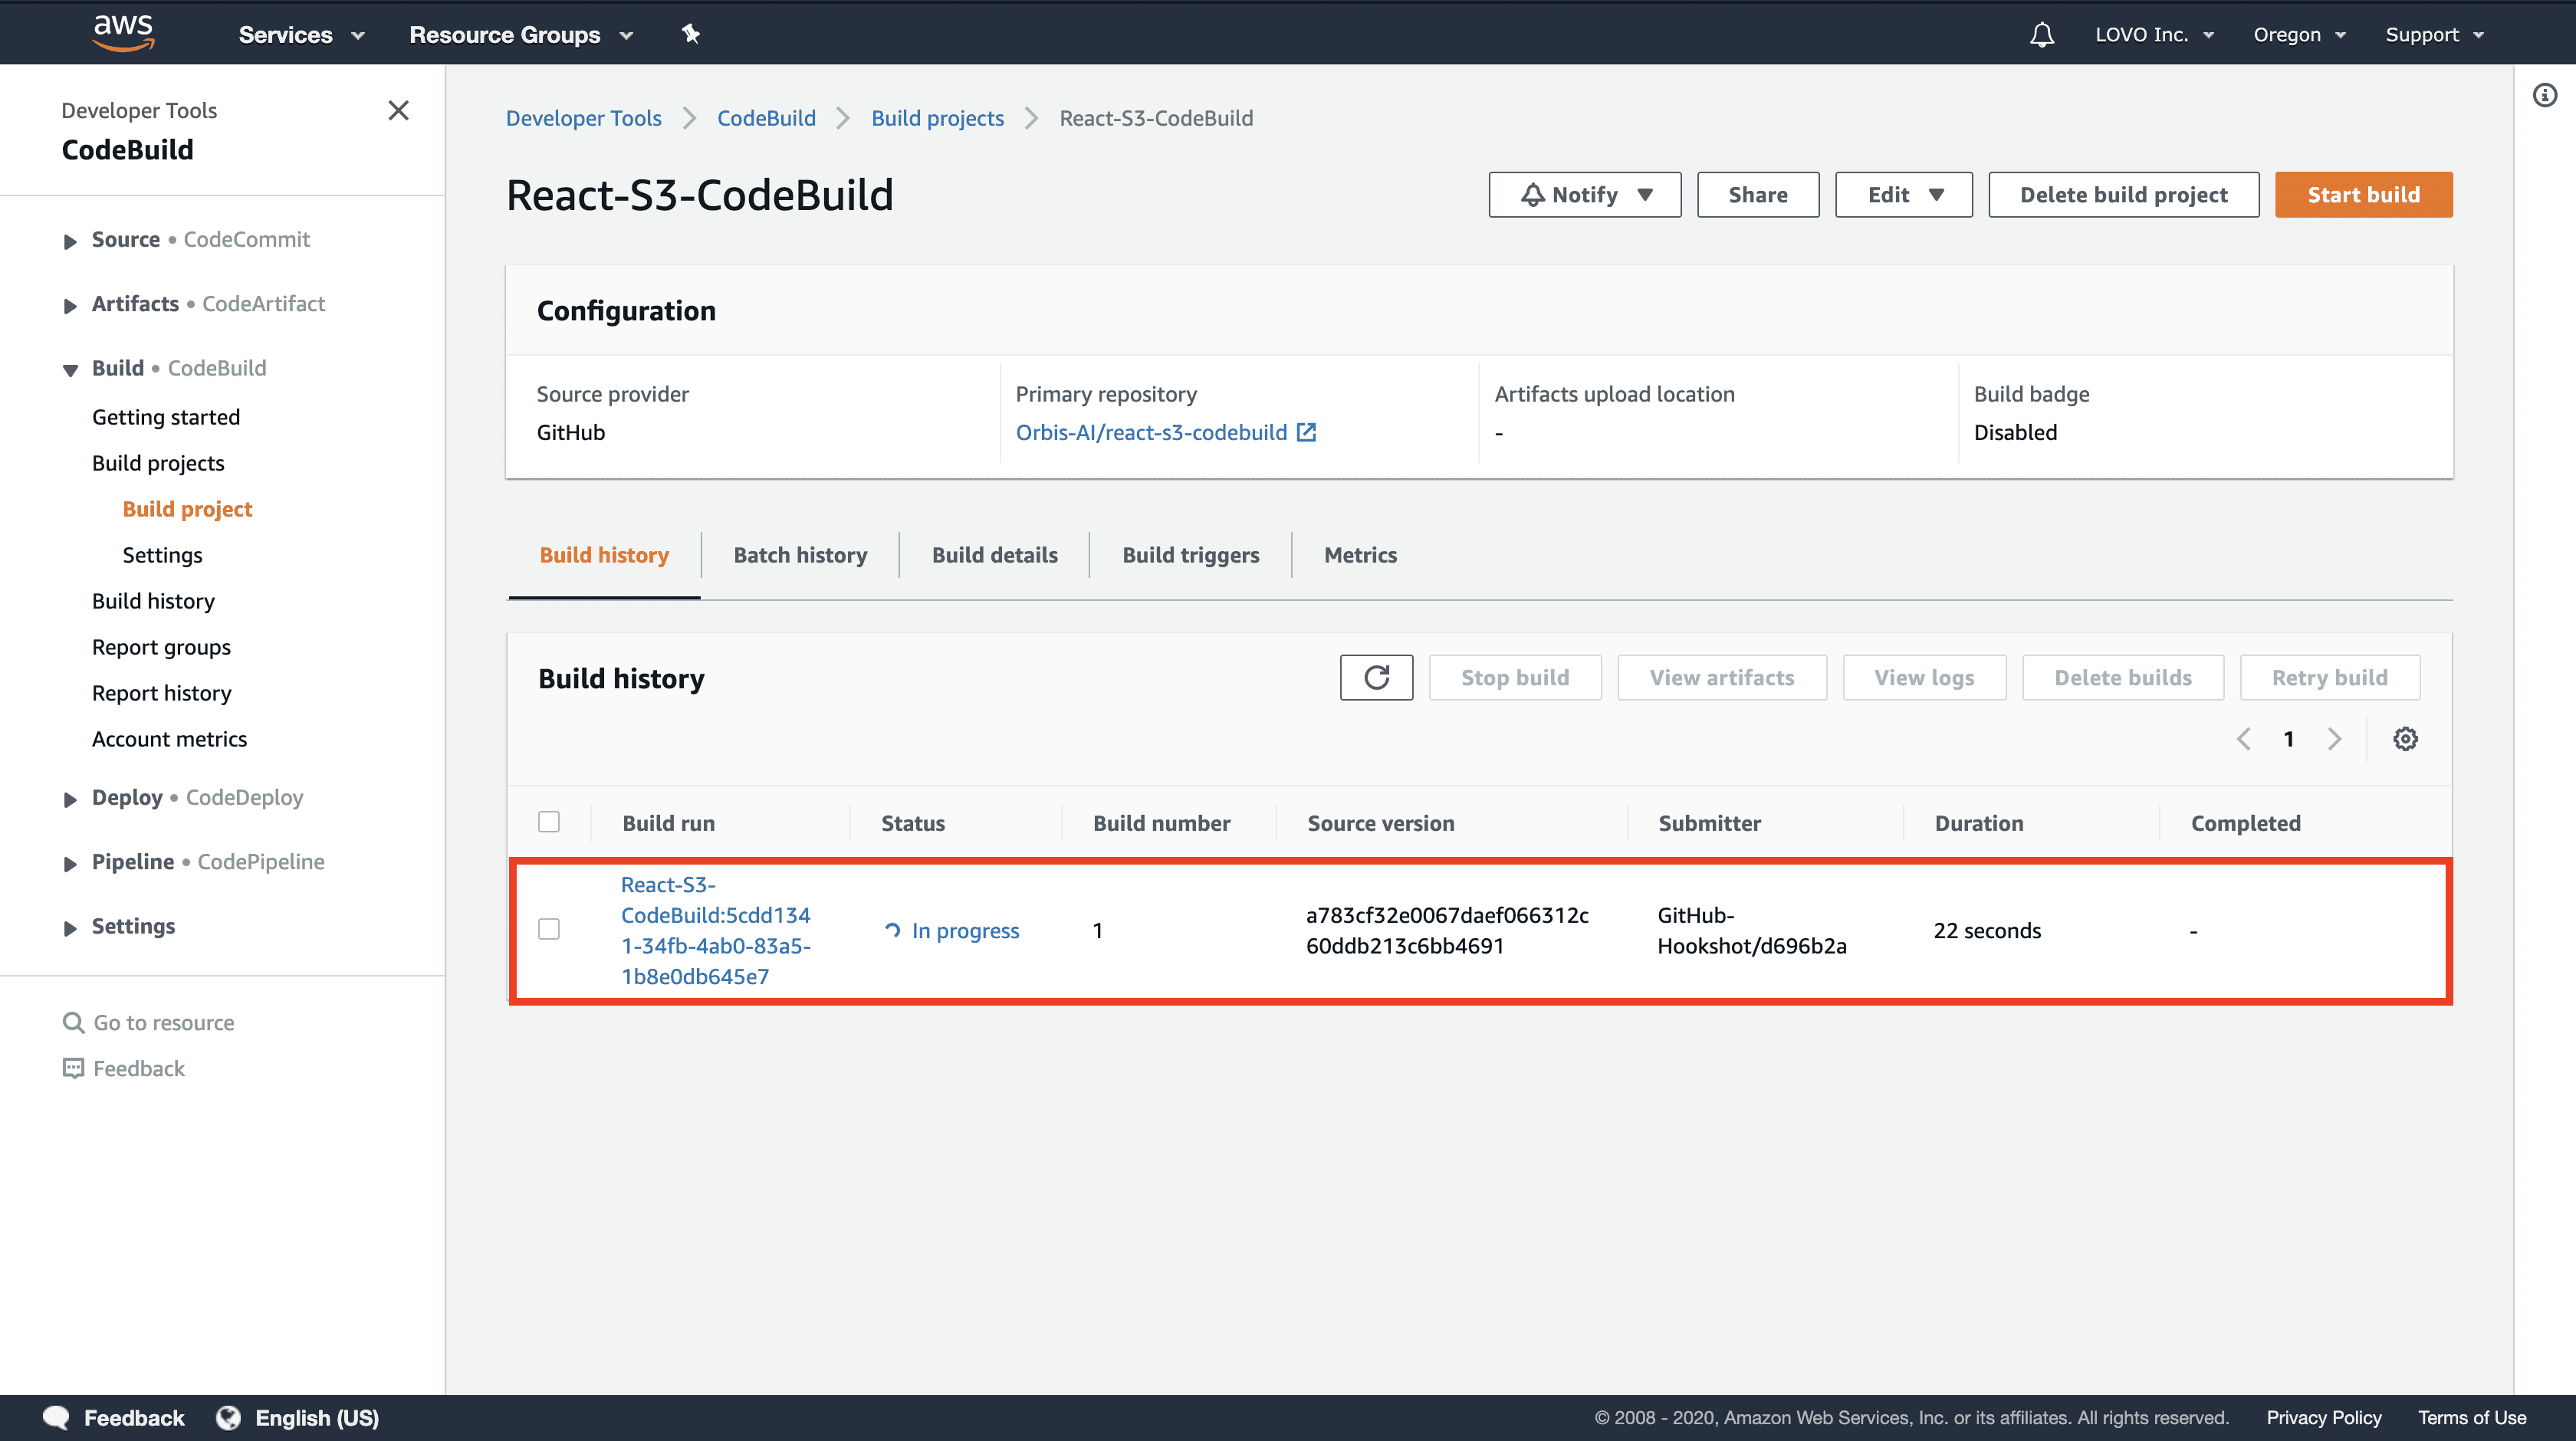Select Build project sidebar item
The height and width of the screenshot is (1441, 2576).
187,508
